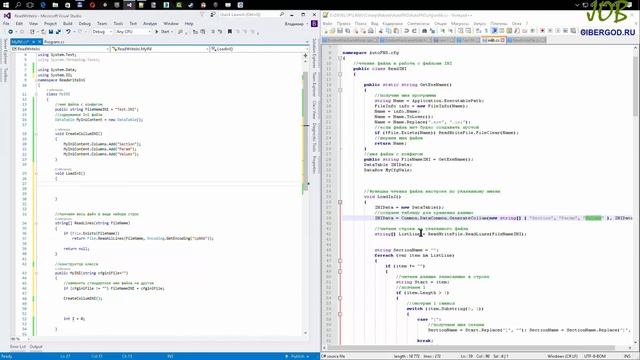This screenshot has height=360, width=640.
Task: Collapse the class MyINI outline region
Action: coord(36,94)
